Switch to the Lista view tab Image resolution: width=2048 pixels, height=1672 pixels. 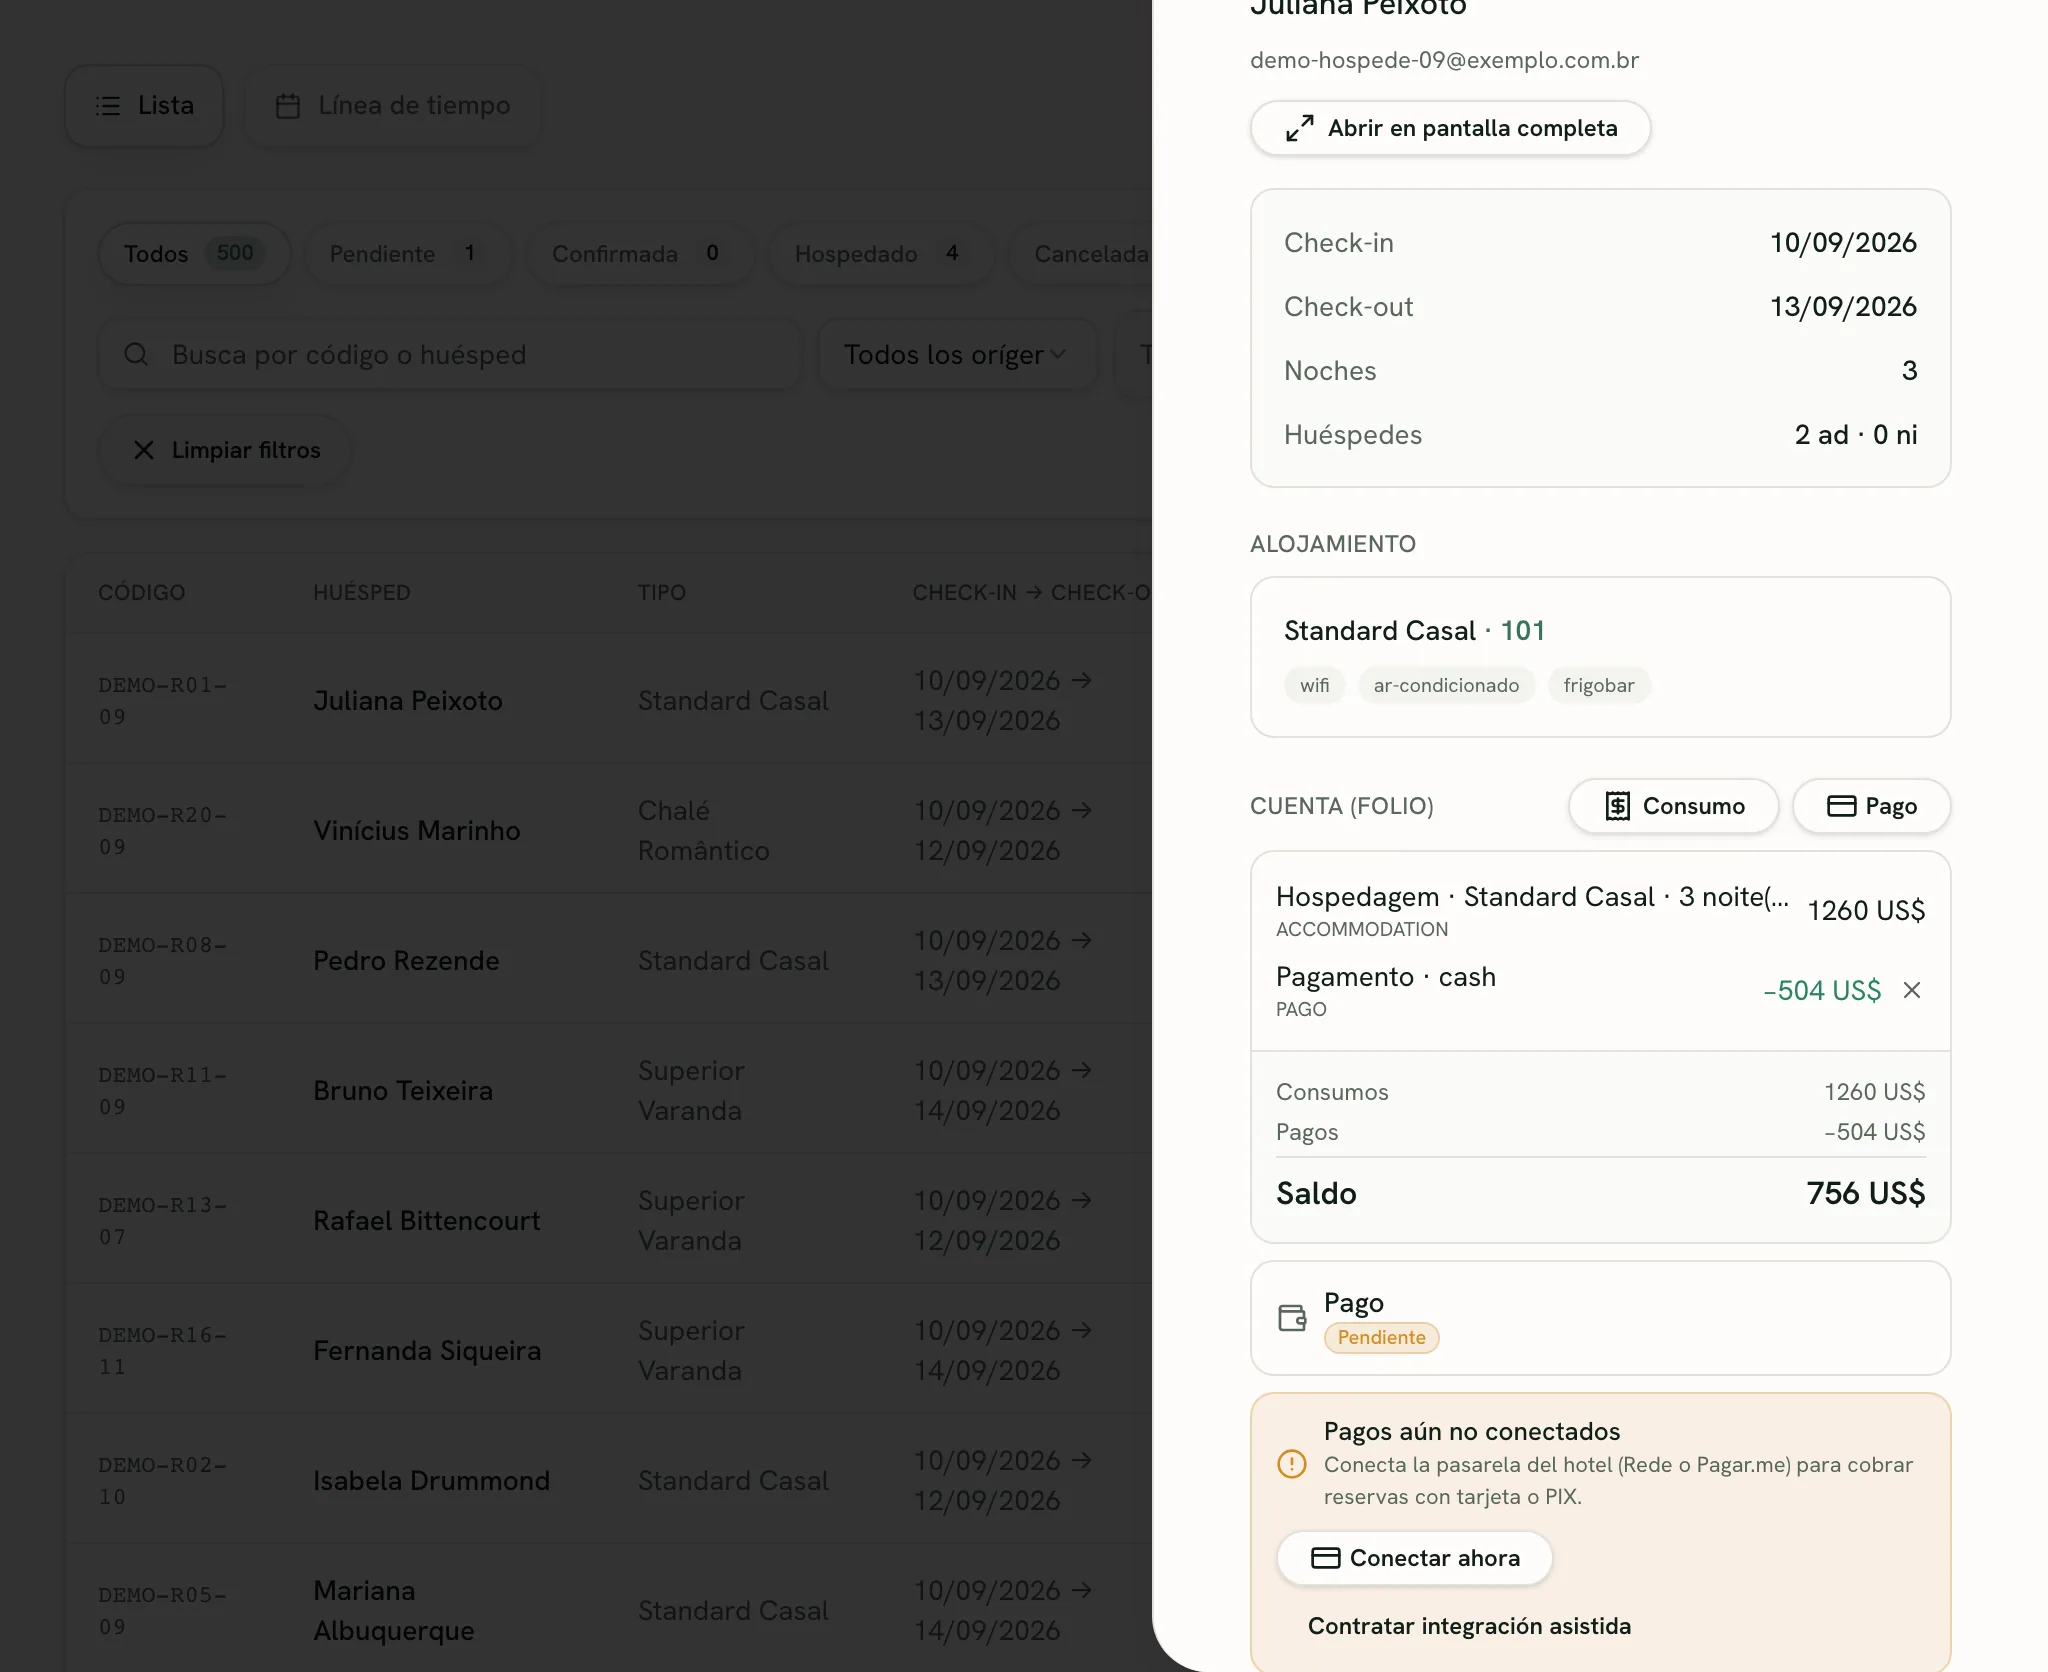(144, 106)
